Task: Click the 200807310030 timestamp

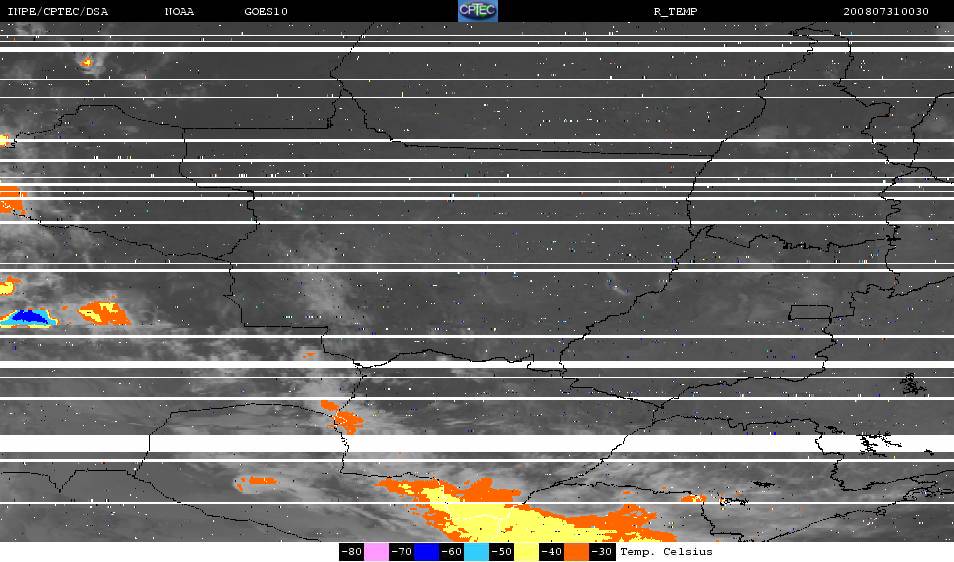Action: point(886,12)
